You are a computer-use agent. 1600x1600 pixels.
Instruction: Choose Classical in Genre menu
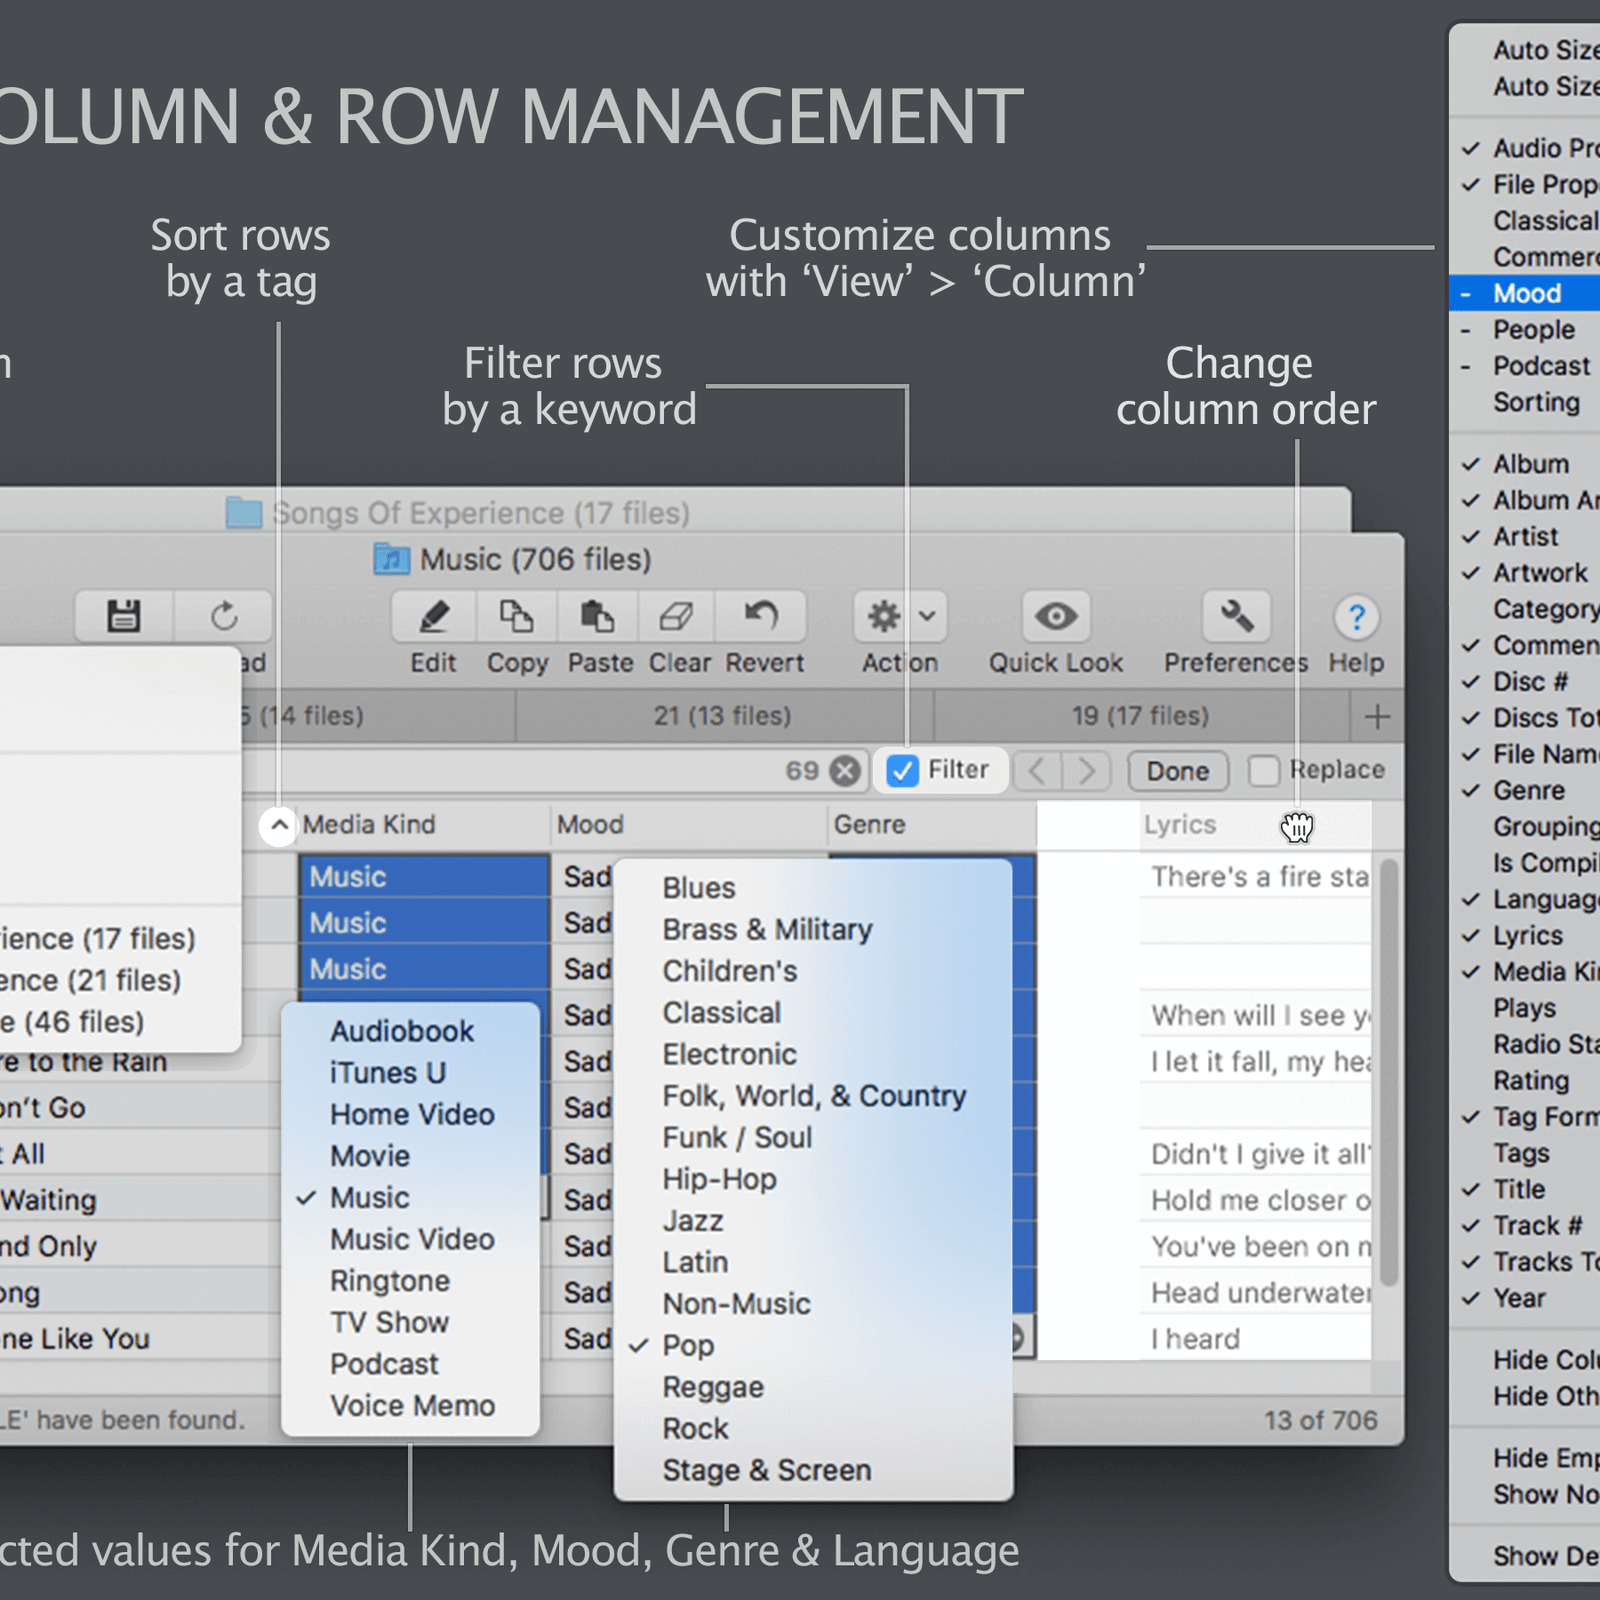pos(813,1013)
